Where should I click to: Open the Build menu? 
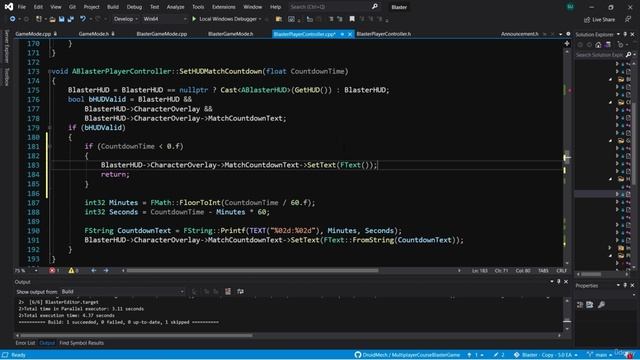click(113, 7)
